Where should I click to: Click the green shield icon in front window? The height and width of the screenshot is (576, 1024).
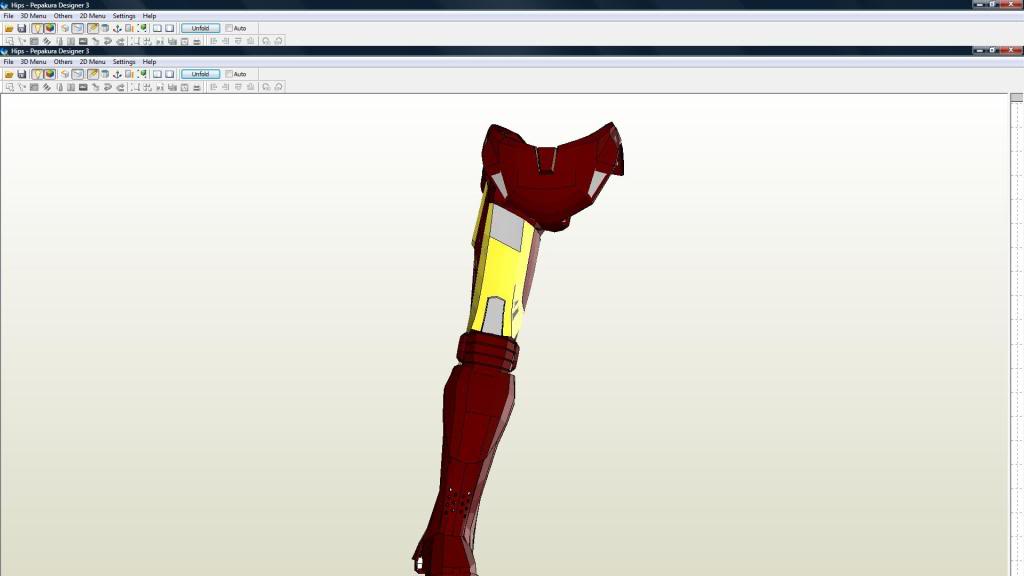pos(142,74)
